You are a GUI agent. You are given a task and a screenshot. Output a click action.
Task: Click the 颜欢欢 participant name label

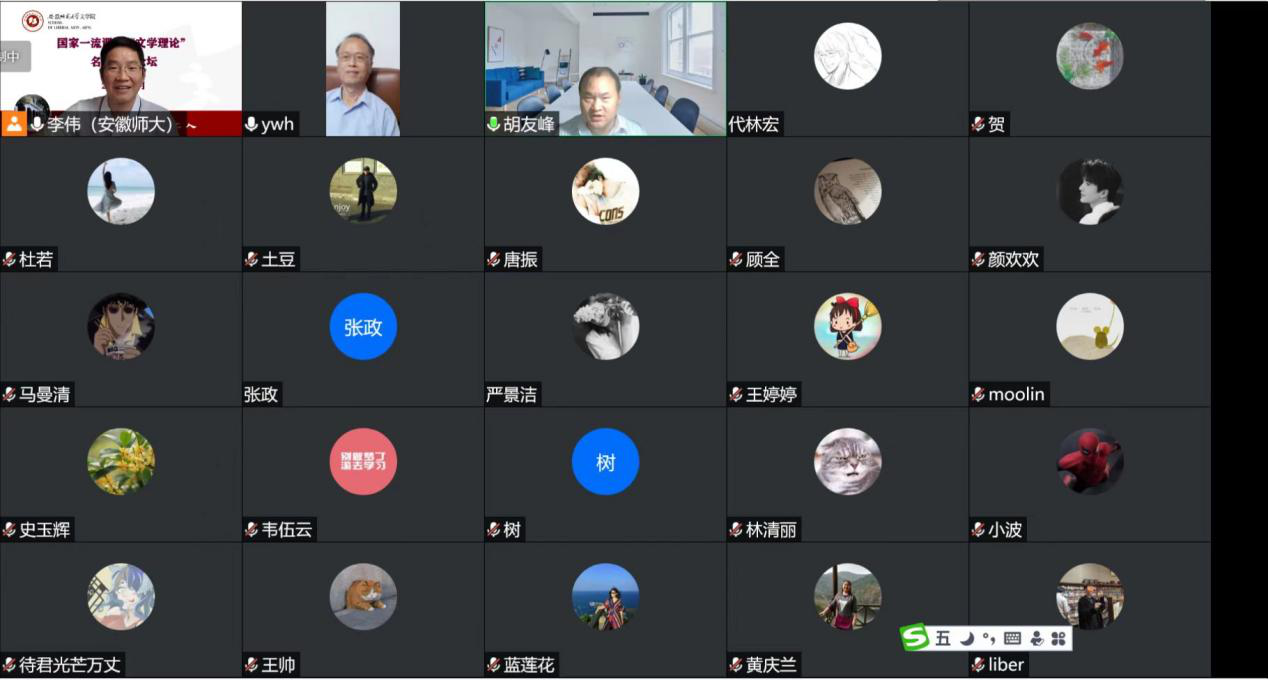point(1013,259)
